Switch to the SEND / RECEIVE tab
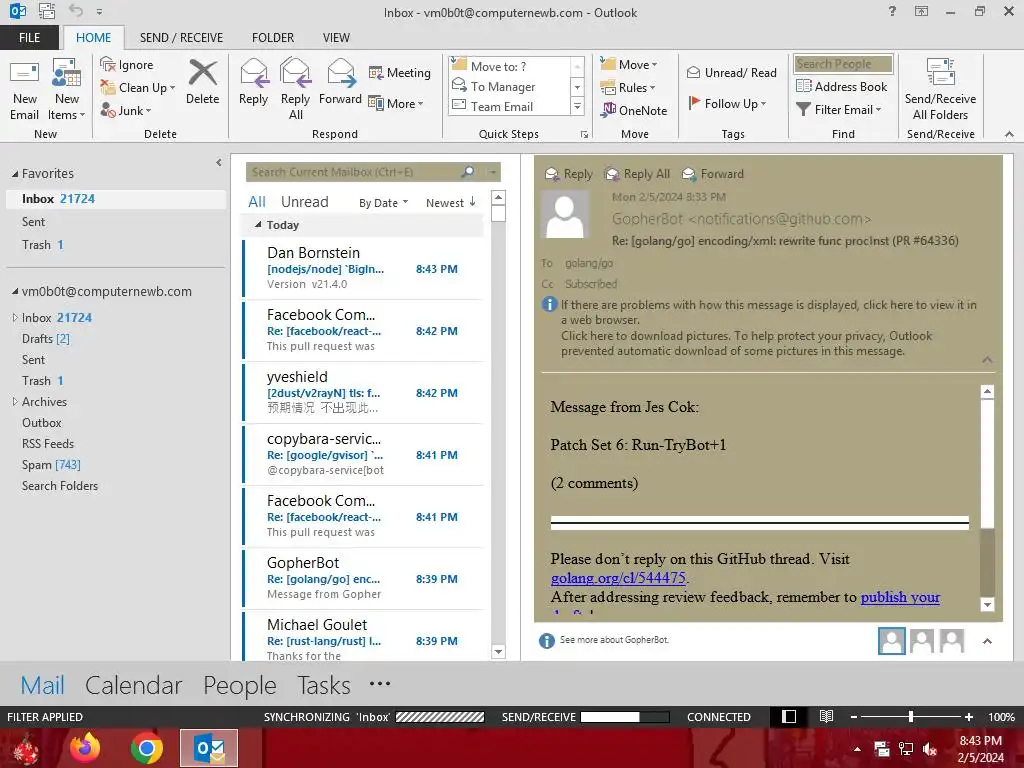1024x768 pixels. click(x=181, y=37)
